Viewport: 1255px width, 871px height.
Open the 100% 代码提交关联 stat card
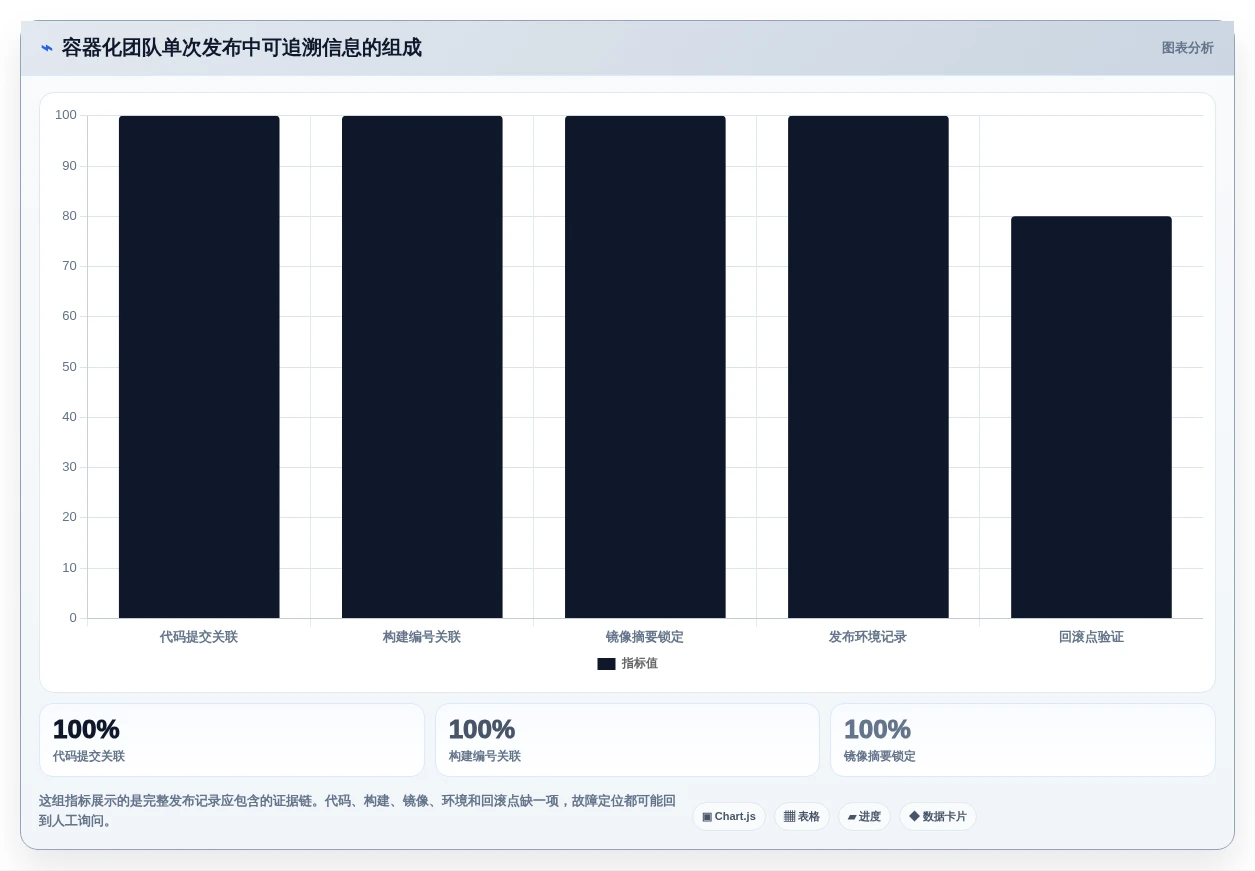point(232,740)
